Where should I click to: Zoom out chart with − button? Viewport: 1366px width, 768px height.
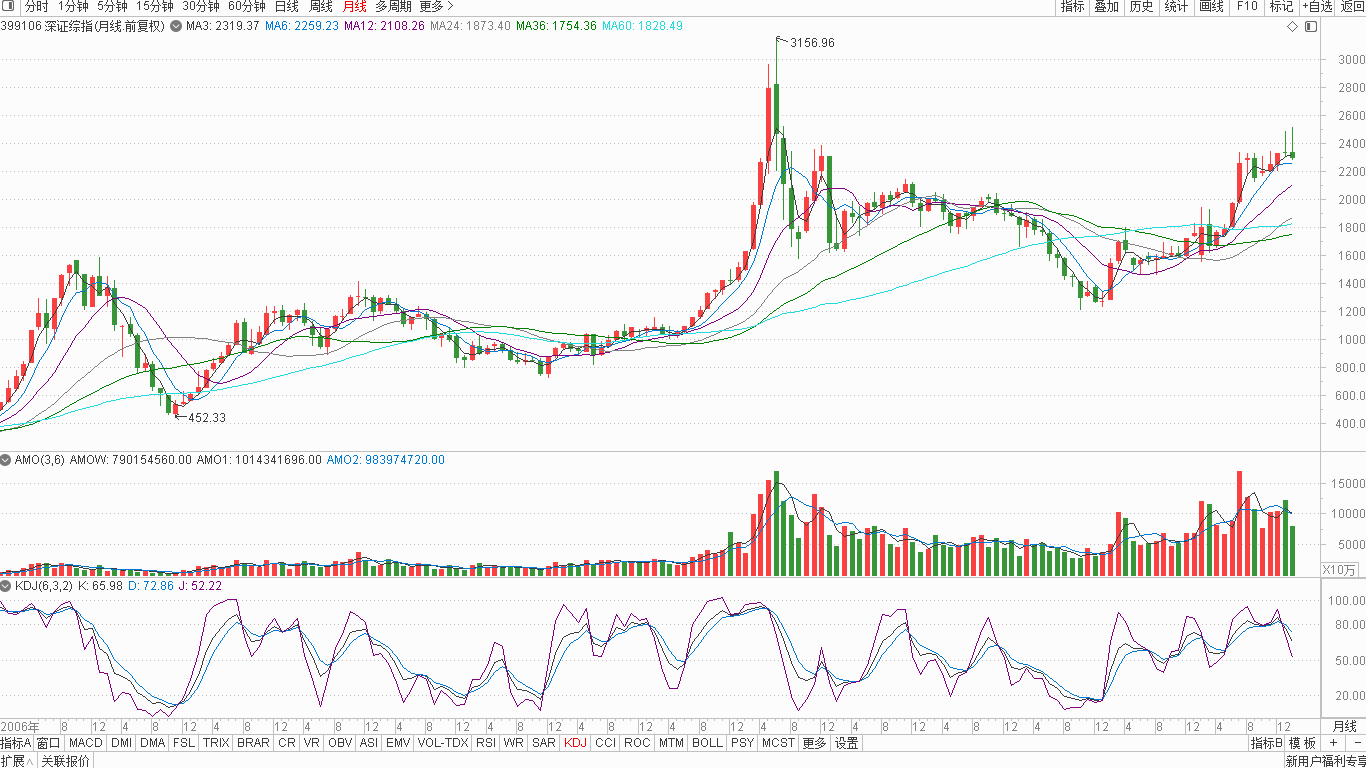click(1356, 743)
